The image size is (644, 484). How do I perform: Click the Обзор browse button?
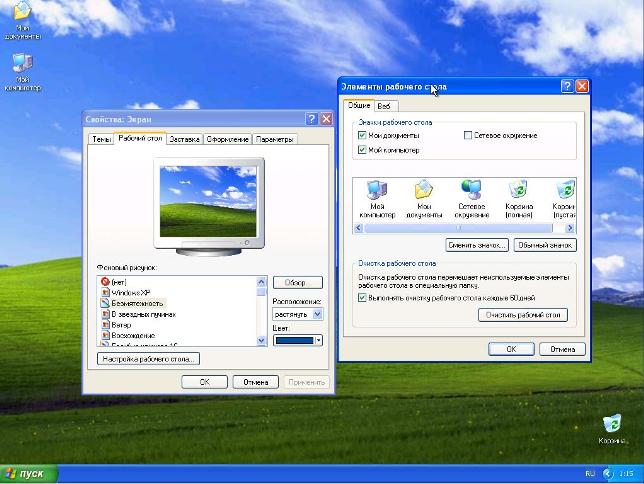298,283
